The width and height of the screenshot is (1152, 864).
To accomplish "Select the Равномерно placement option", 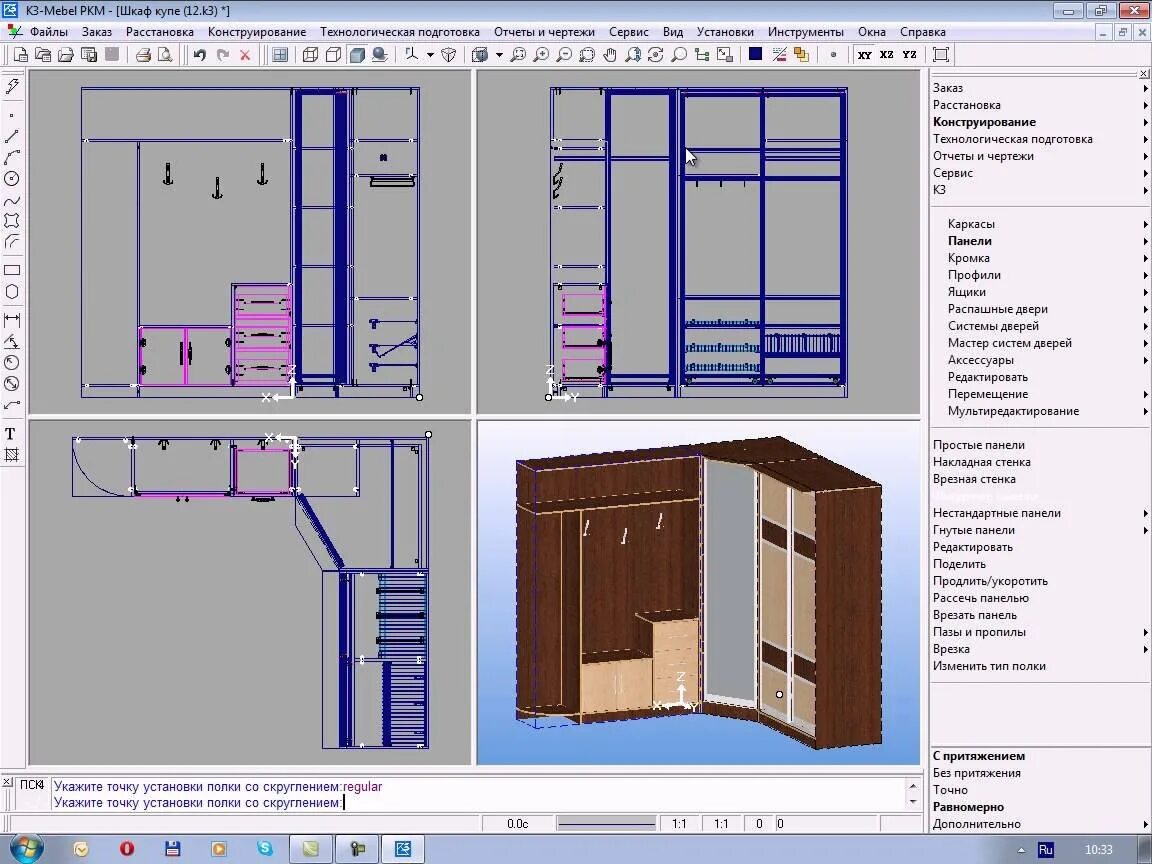I will 968,807.
